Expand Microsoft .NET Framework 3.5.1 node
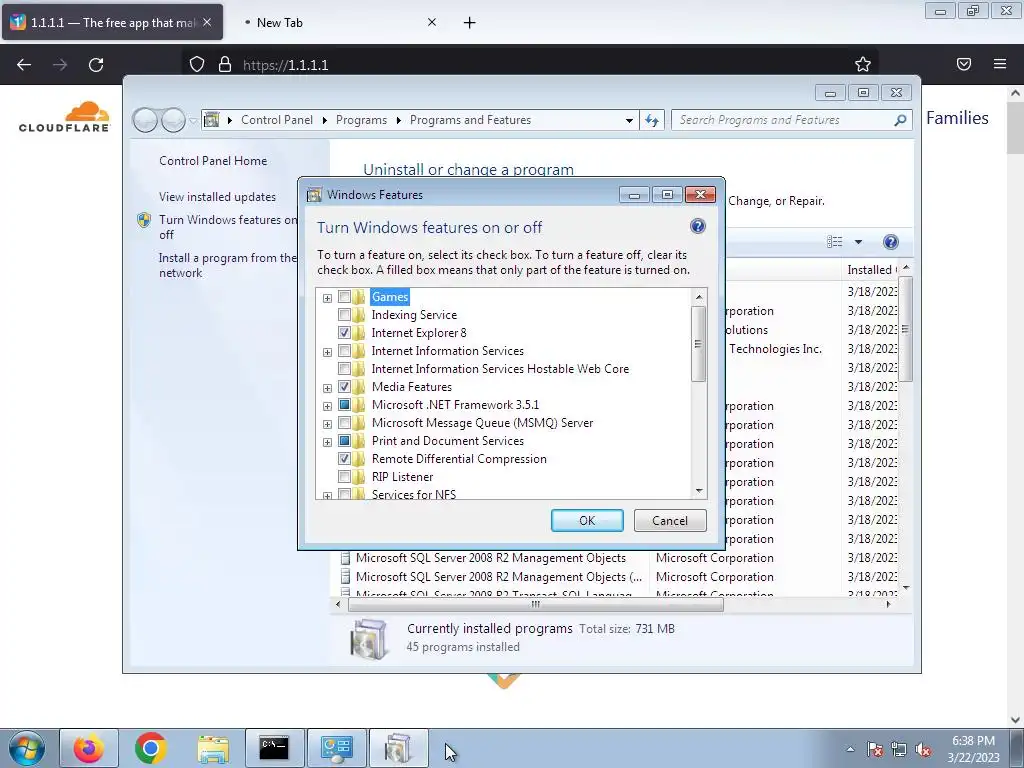 click(327, 406)
